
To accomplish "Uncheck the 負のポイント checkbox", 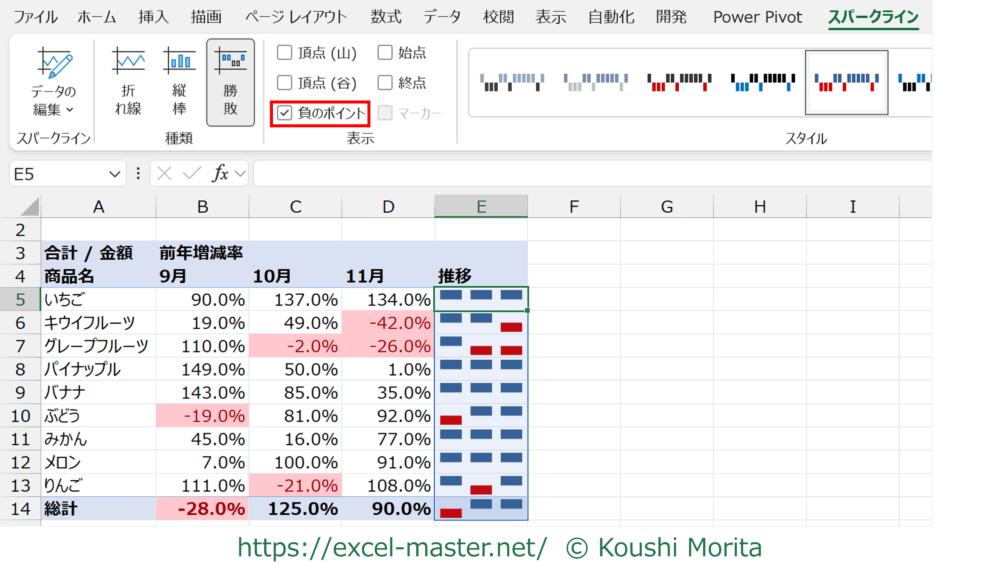I will 285,113.
